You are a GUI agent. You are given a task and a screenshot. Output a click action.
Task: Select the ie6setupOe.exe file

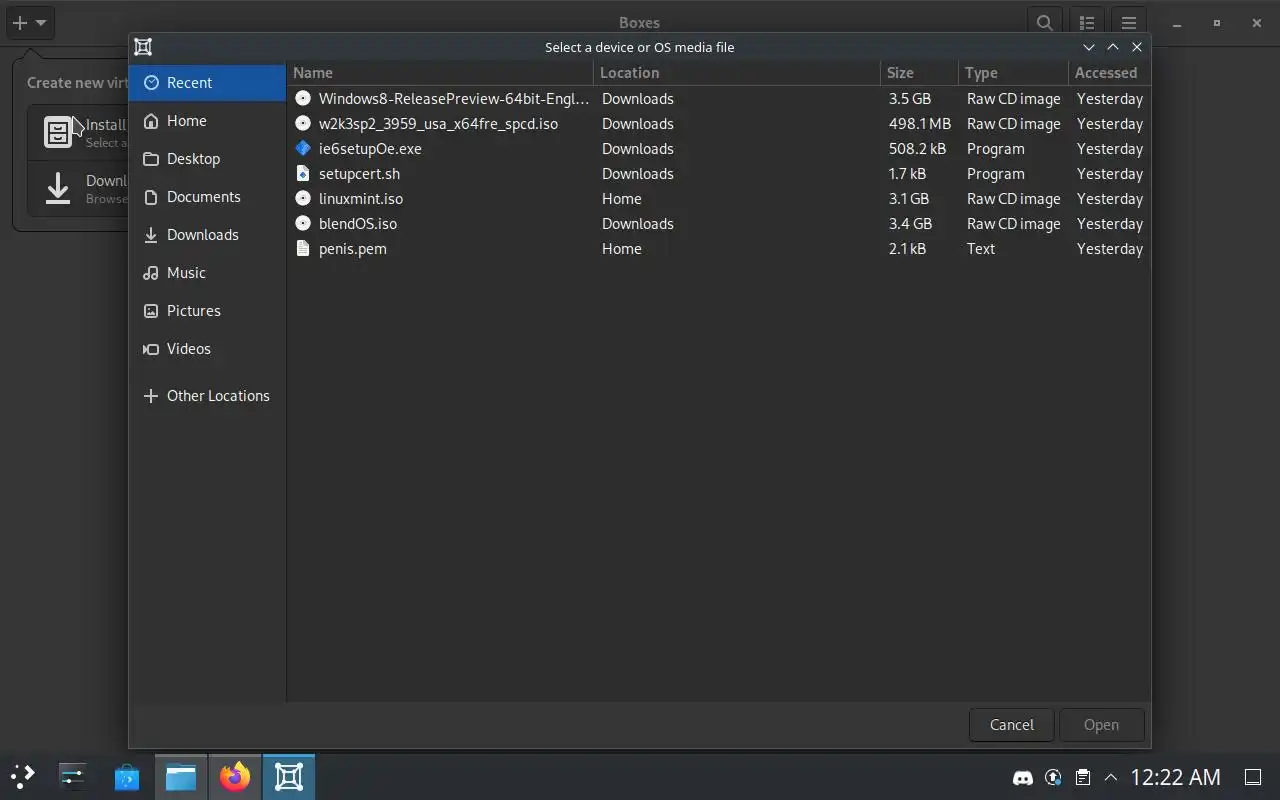(x=718, y=149)
